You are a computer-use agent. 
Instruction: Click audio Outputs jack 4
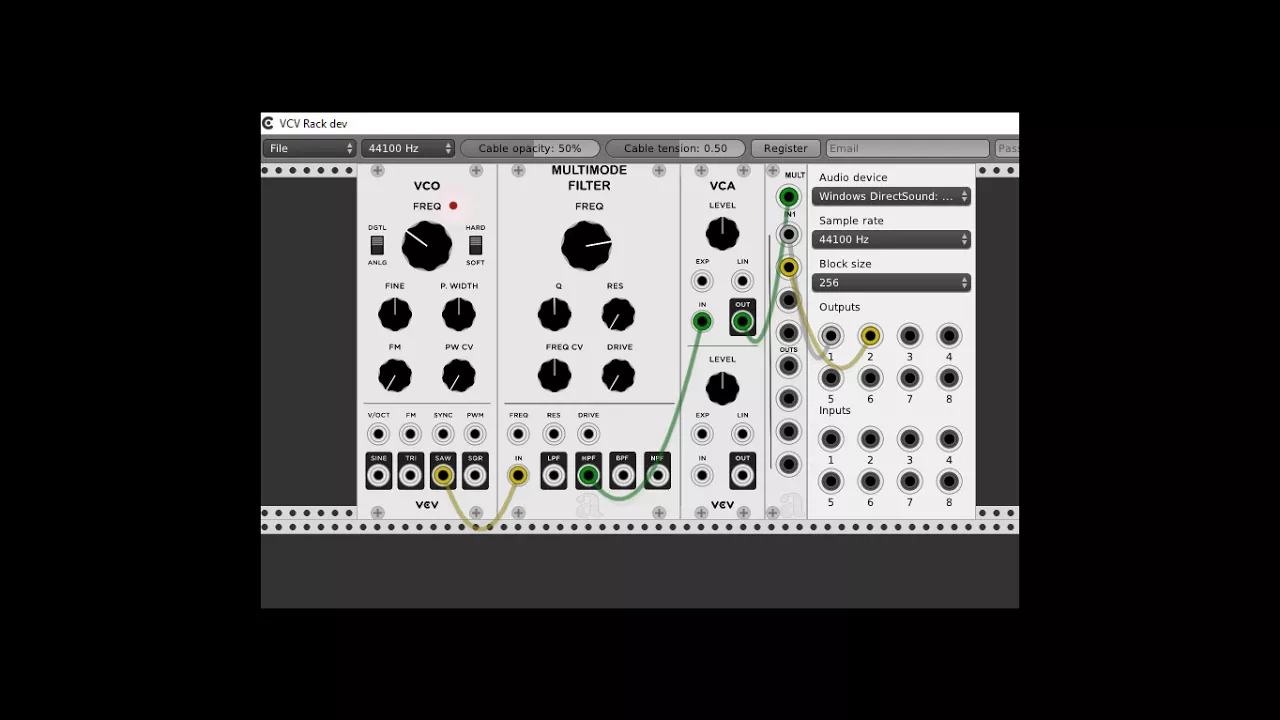949,336
